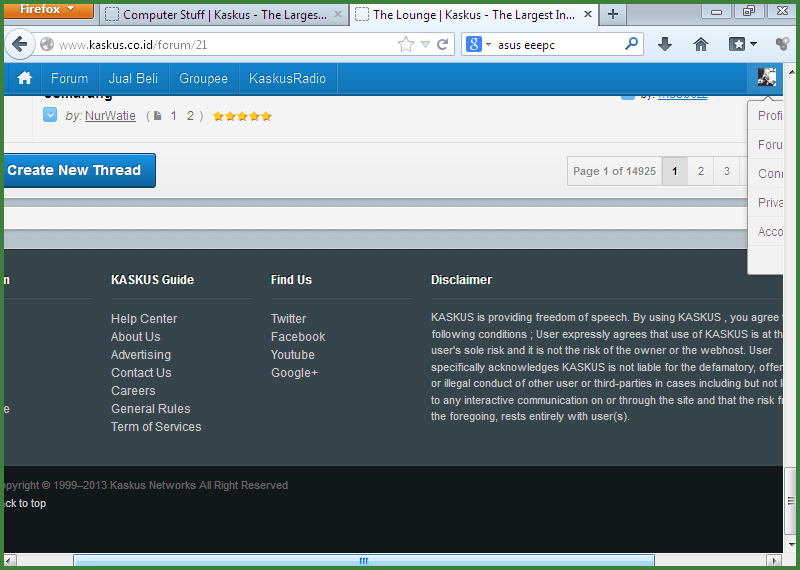
Task: Bookmark page with the star icon
Action: click(406, 44)
